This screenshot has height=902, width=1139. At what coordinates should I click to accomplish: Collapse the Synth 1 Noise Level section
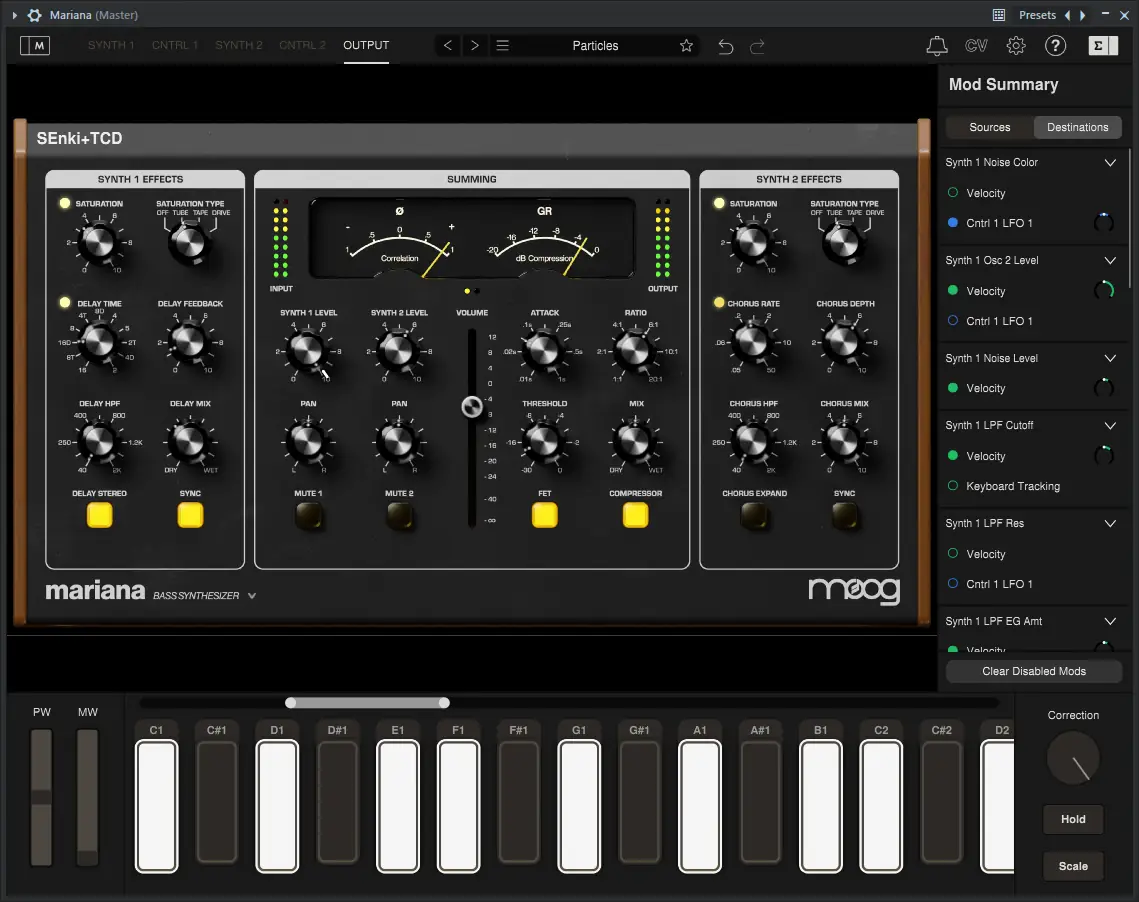(1110, 358)
